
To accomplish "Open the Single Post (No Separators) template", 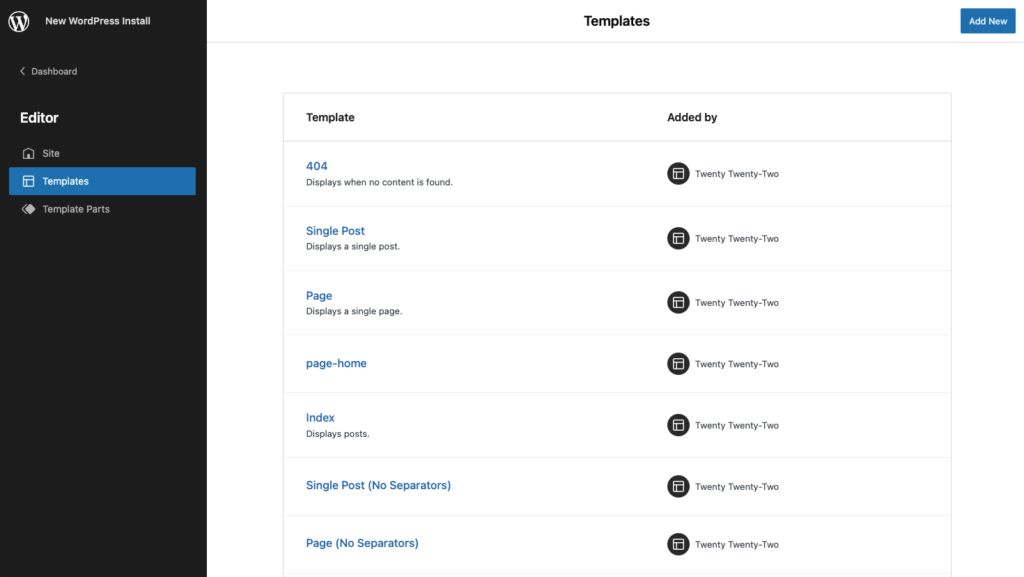I will 378,485.
